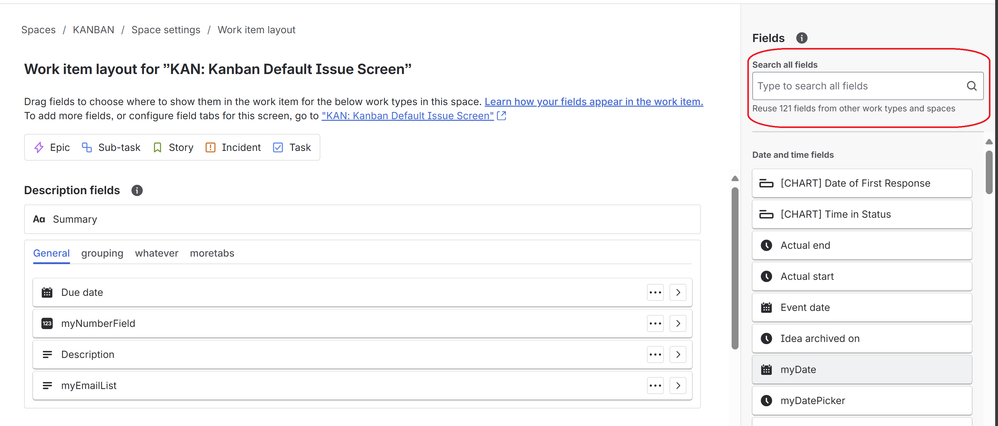Viewport: 998px width, 426px height.
Task: Open KAN: Kanban Default Issue Screen link
Action: [408, 116]
